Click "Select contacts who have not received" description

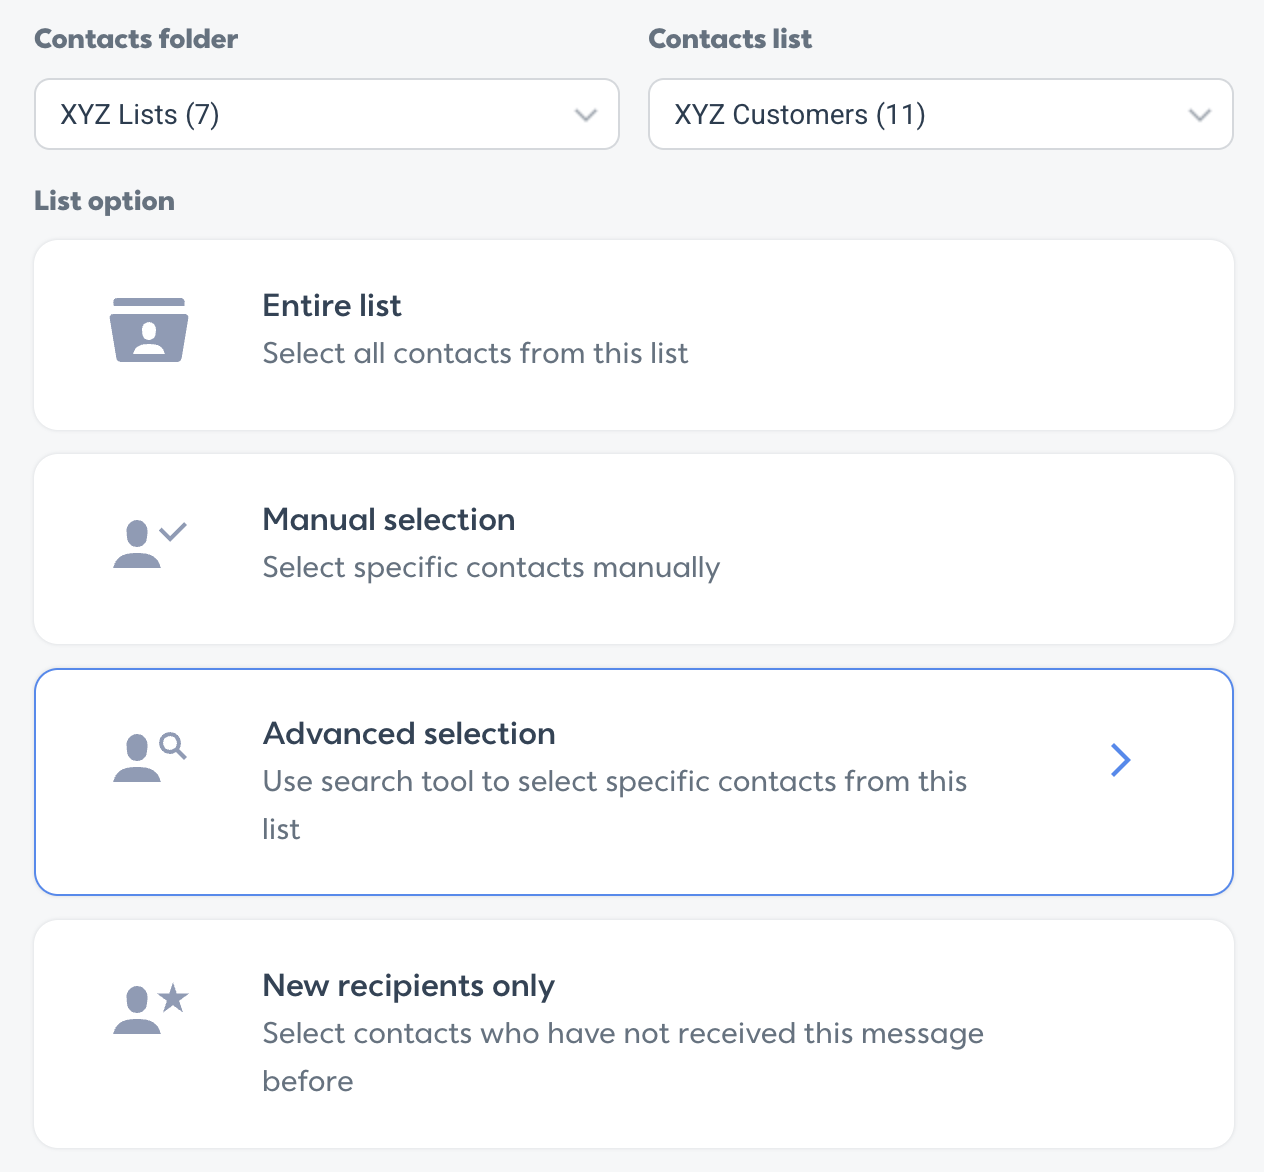(x=623, y=1057)
